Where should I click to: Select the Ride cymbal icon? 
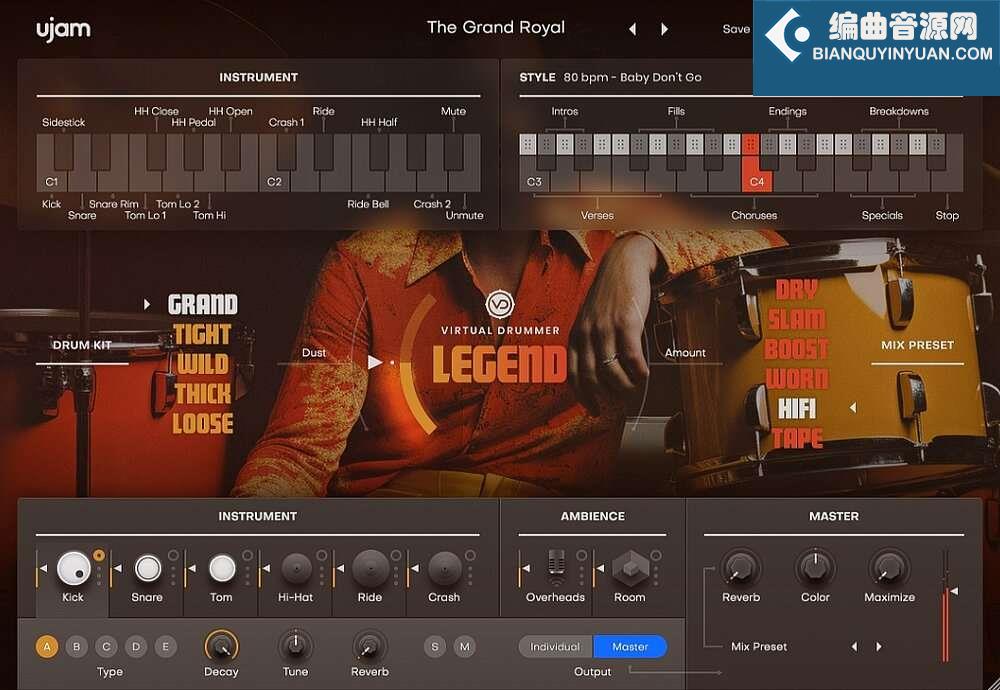pos(371,568)
